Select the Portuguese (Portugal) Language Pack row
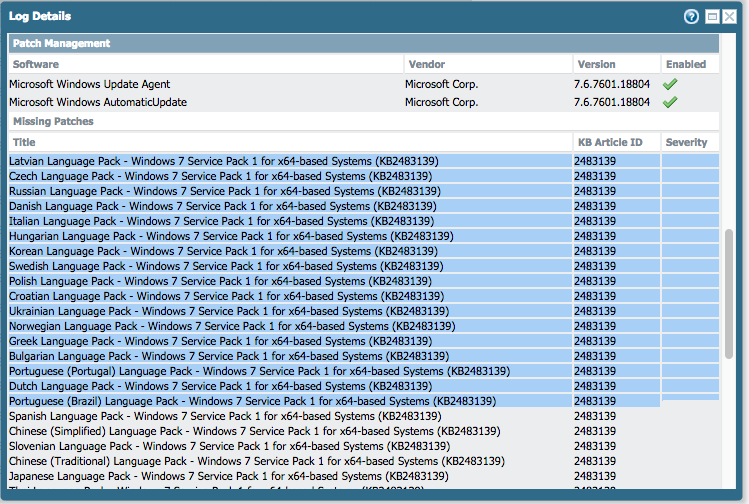The height and width of the screenshot is (504, 749). pyautogui.click(x=364, y=371)
